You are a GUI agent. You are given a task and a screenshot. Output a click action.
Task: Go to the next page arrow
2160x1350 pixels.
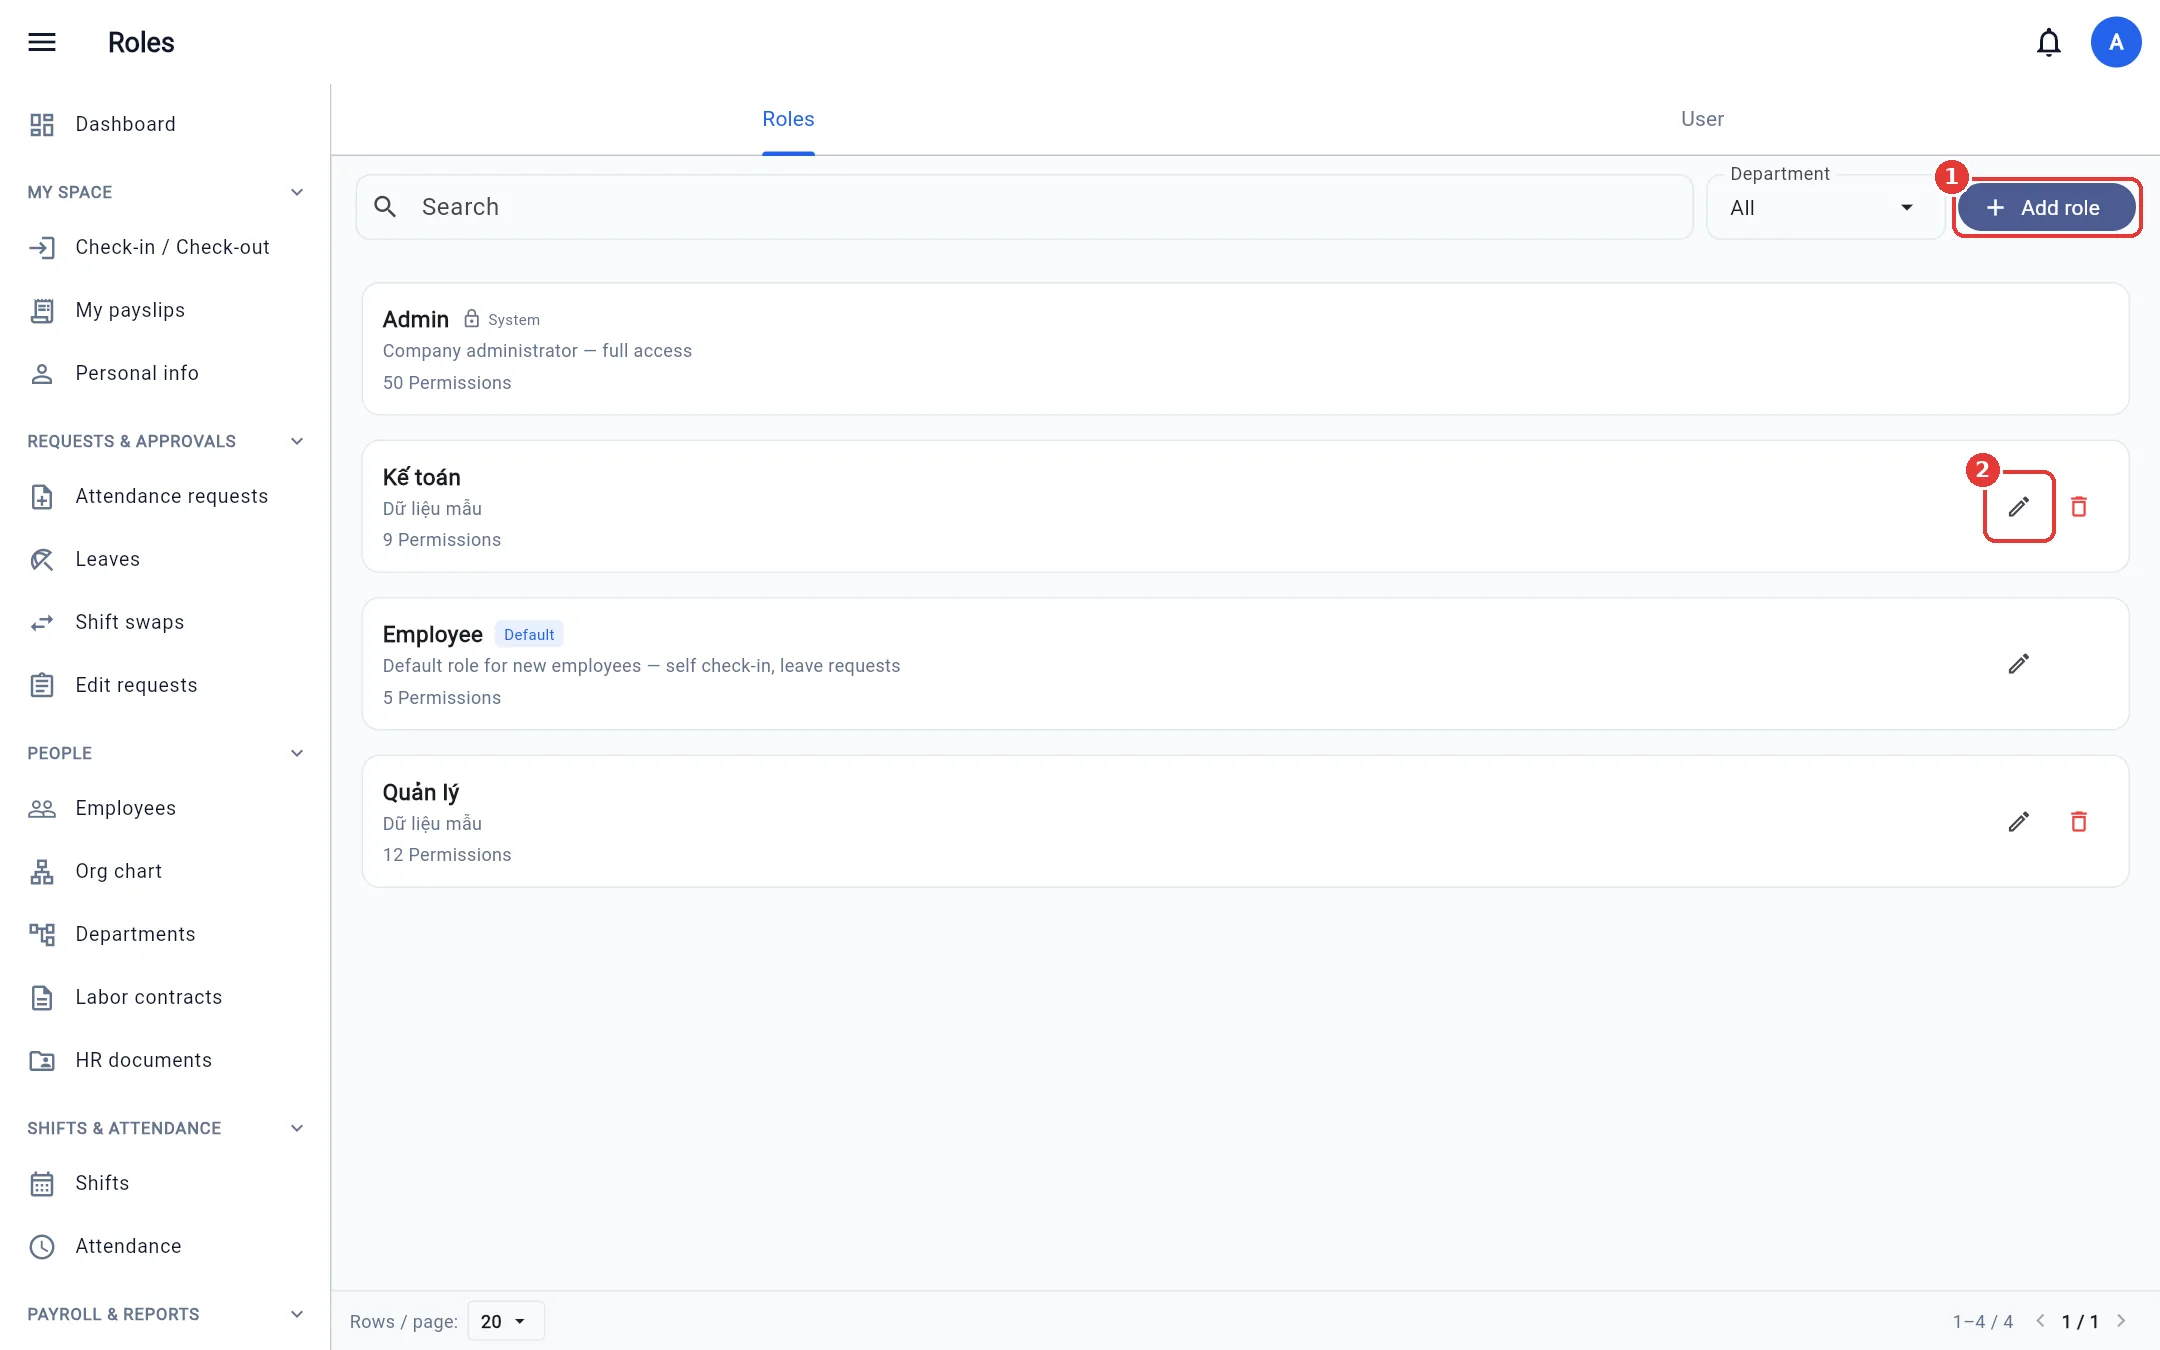[x=2121, y=1321]
